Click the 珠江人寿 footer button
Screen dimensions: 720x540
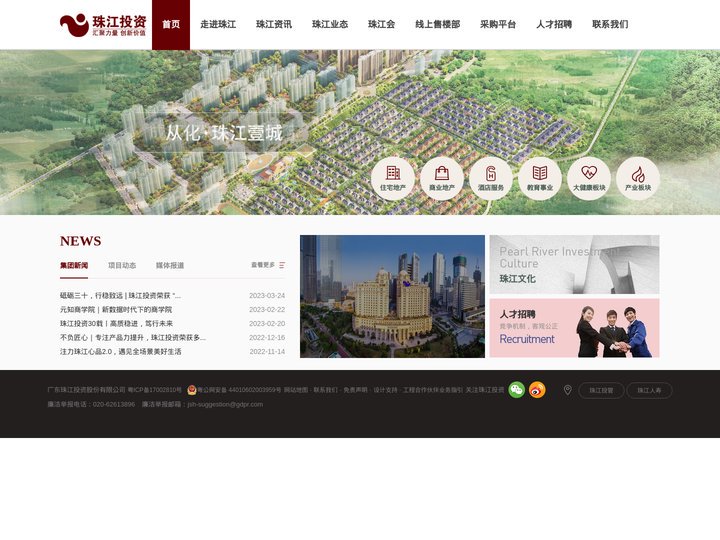click(649, 390)
